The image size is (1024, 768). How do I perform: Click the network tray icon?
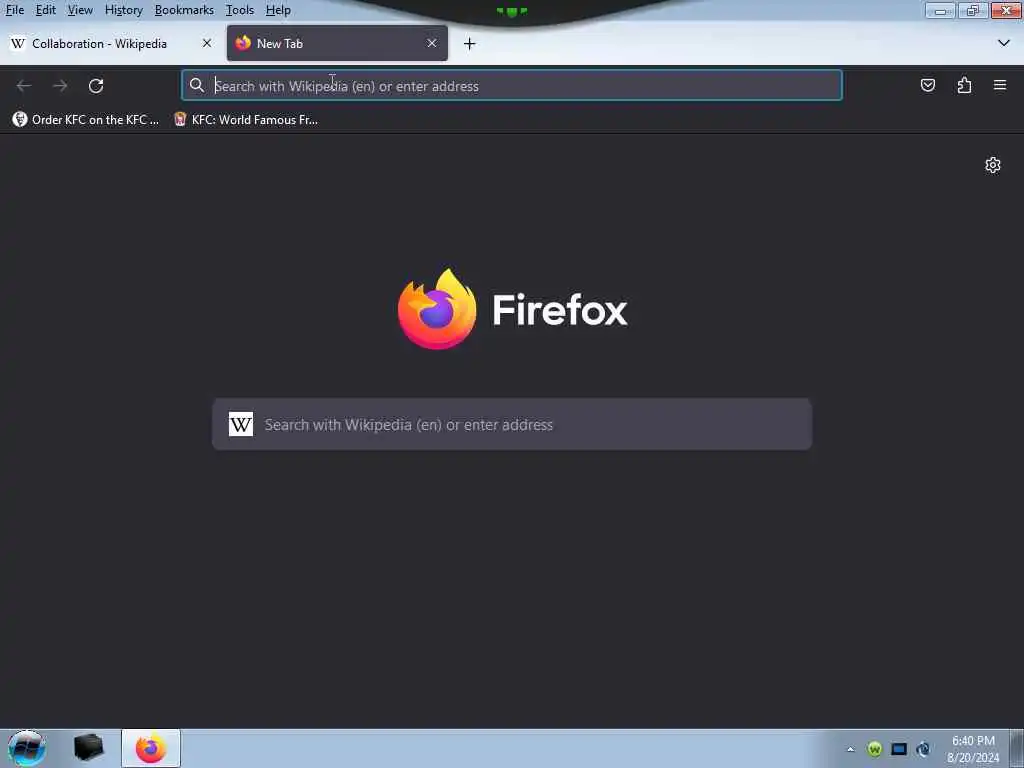(x=923, y=749)
